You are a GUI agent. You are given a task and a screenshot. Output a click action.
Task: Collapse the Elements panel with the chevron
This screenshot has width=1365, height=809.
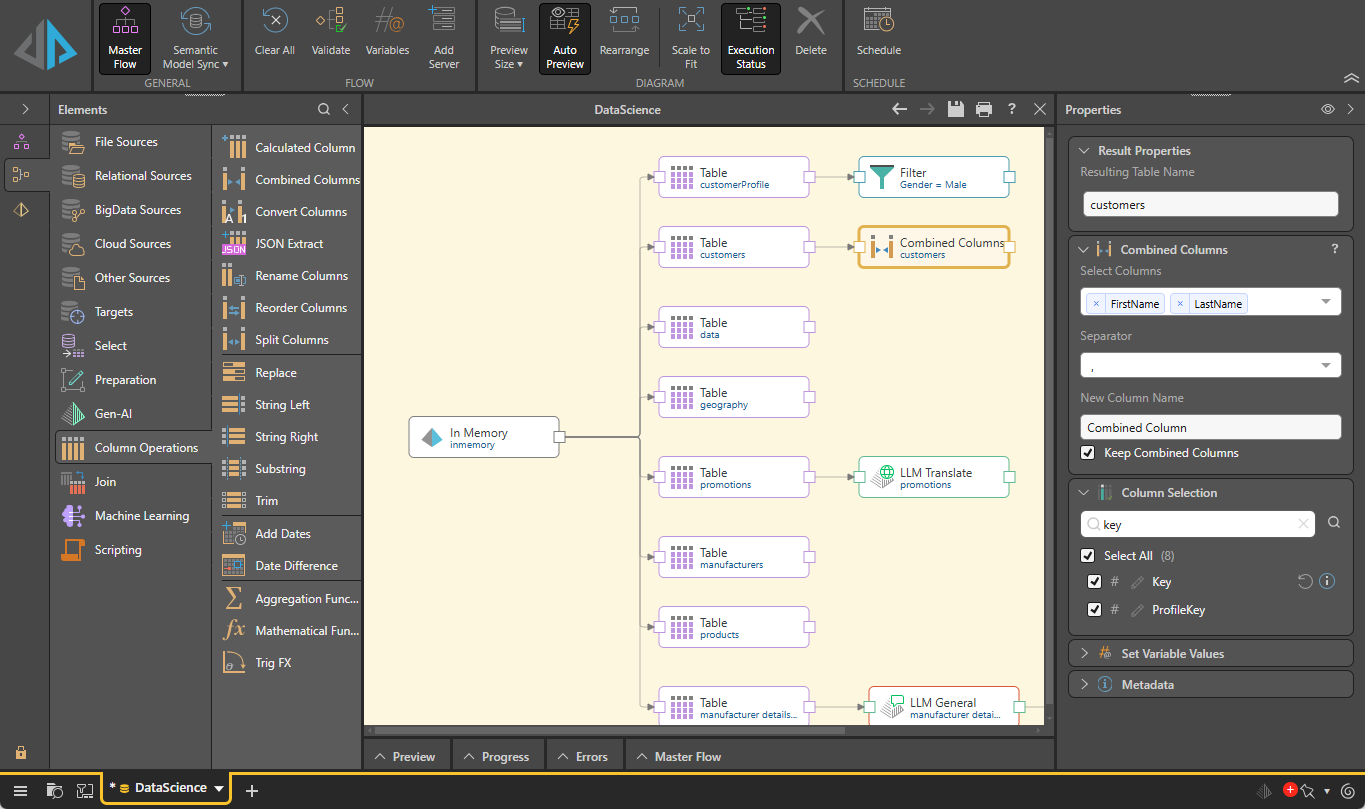[x=345, y=110]
